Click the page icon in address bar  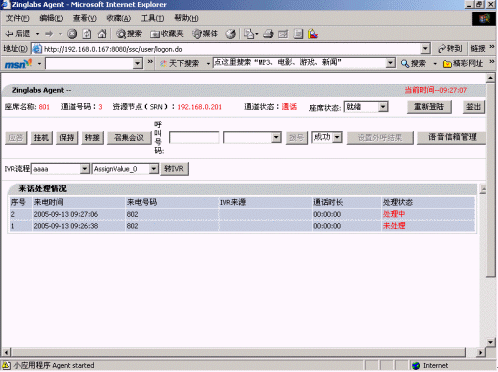[x=37, y=49]
